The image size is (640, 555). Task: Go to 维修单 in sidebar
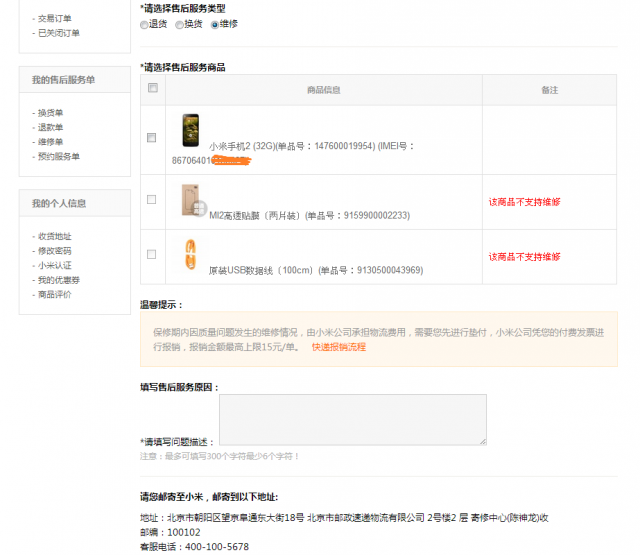tap(51, 142)
